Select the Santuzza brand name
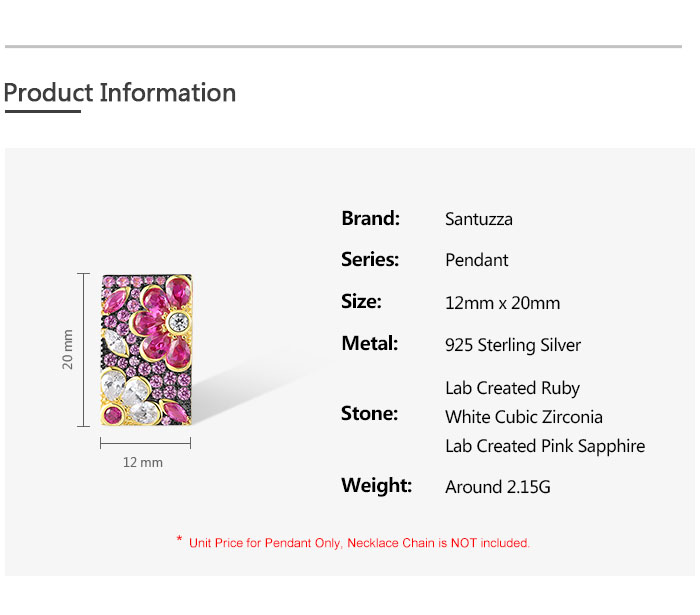This screenshot has width=700, height=615. point(479,219)
